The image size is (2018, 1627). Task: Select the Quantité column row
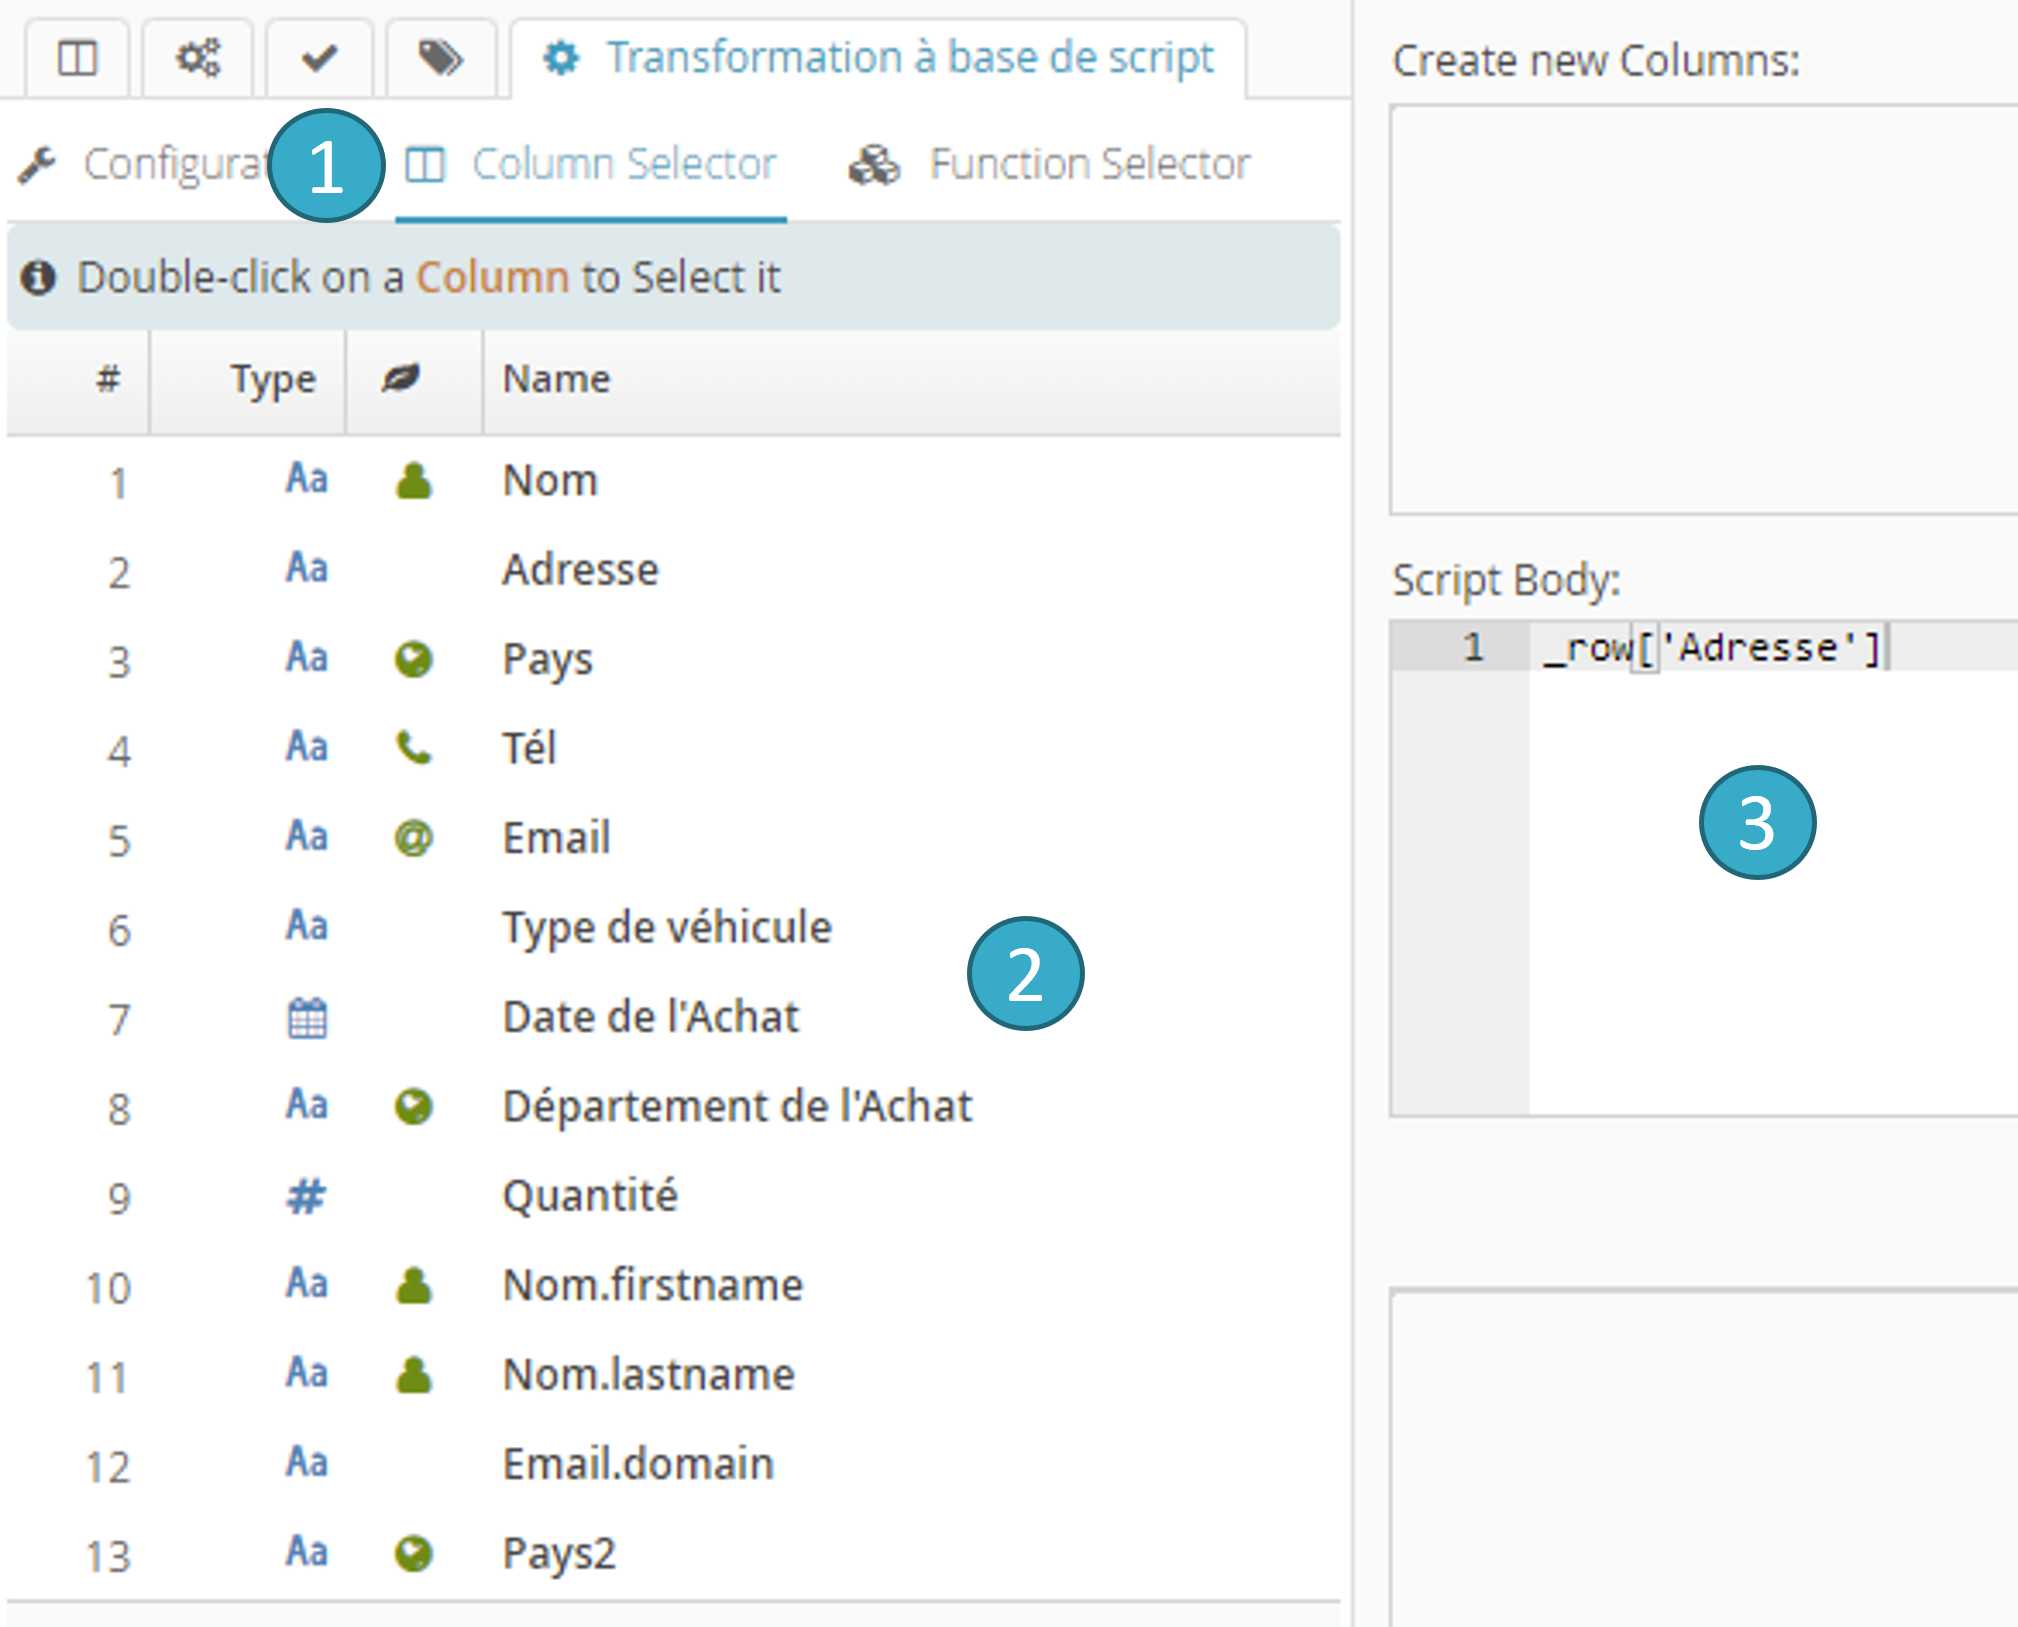pyautogui.click(x=673, y=1196)
